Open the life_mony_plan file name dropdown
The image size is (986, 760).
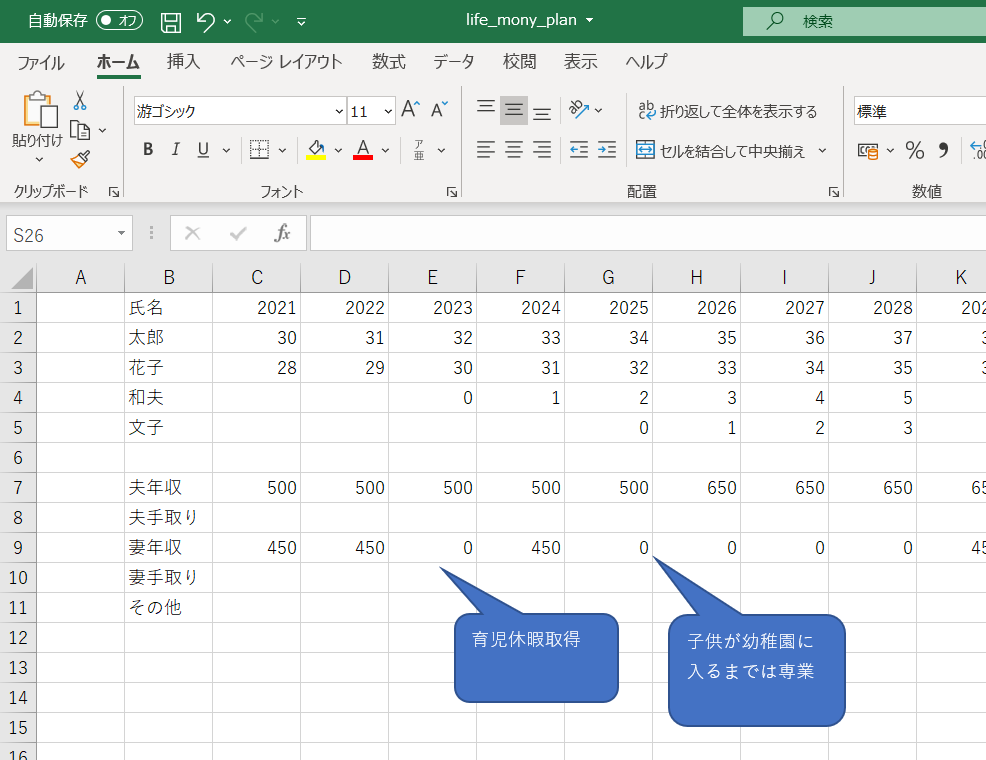tap(589, 21)
